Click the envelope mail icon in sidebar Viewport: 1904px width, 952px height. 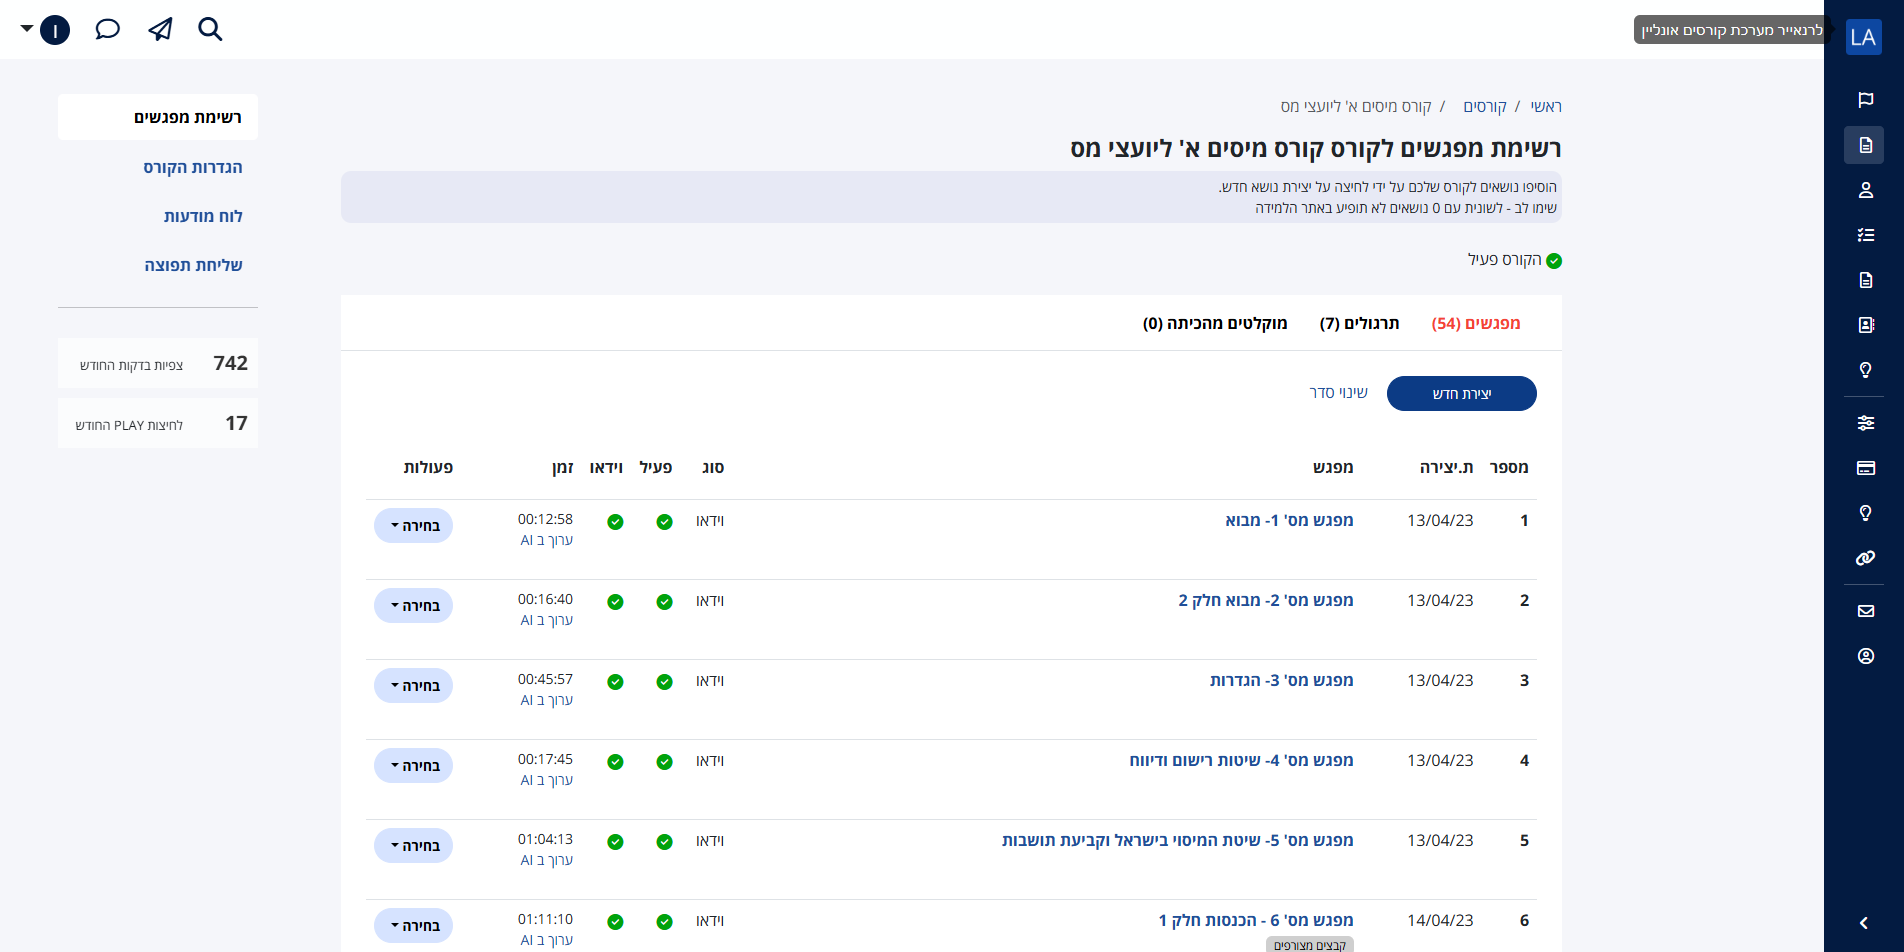click(x=1865, y=611)
